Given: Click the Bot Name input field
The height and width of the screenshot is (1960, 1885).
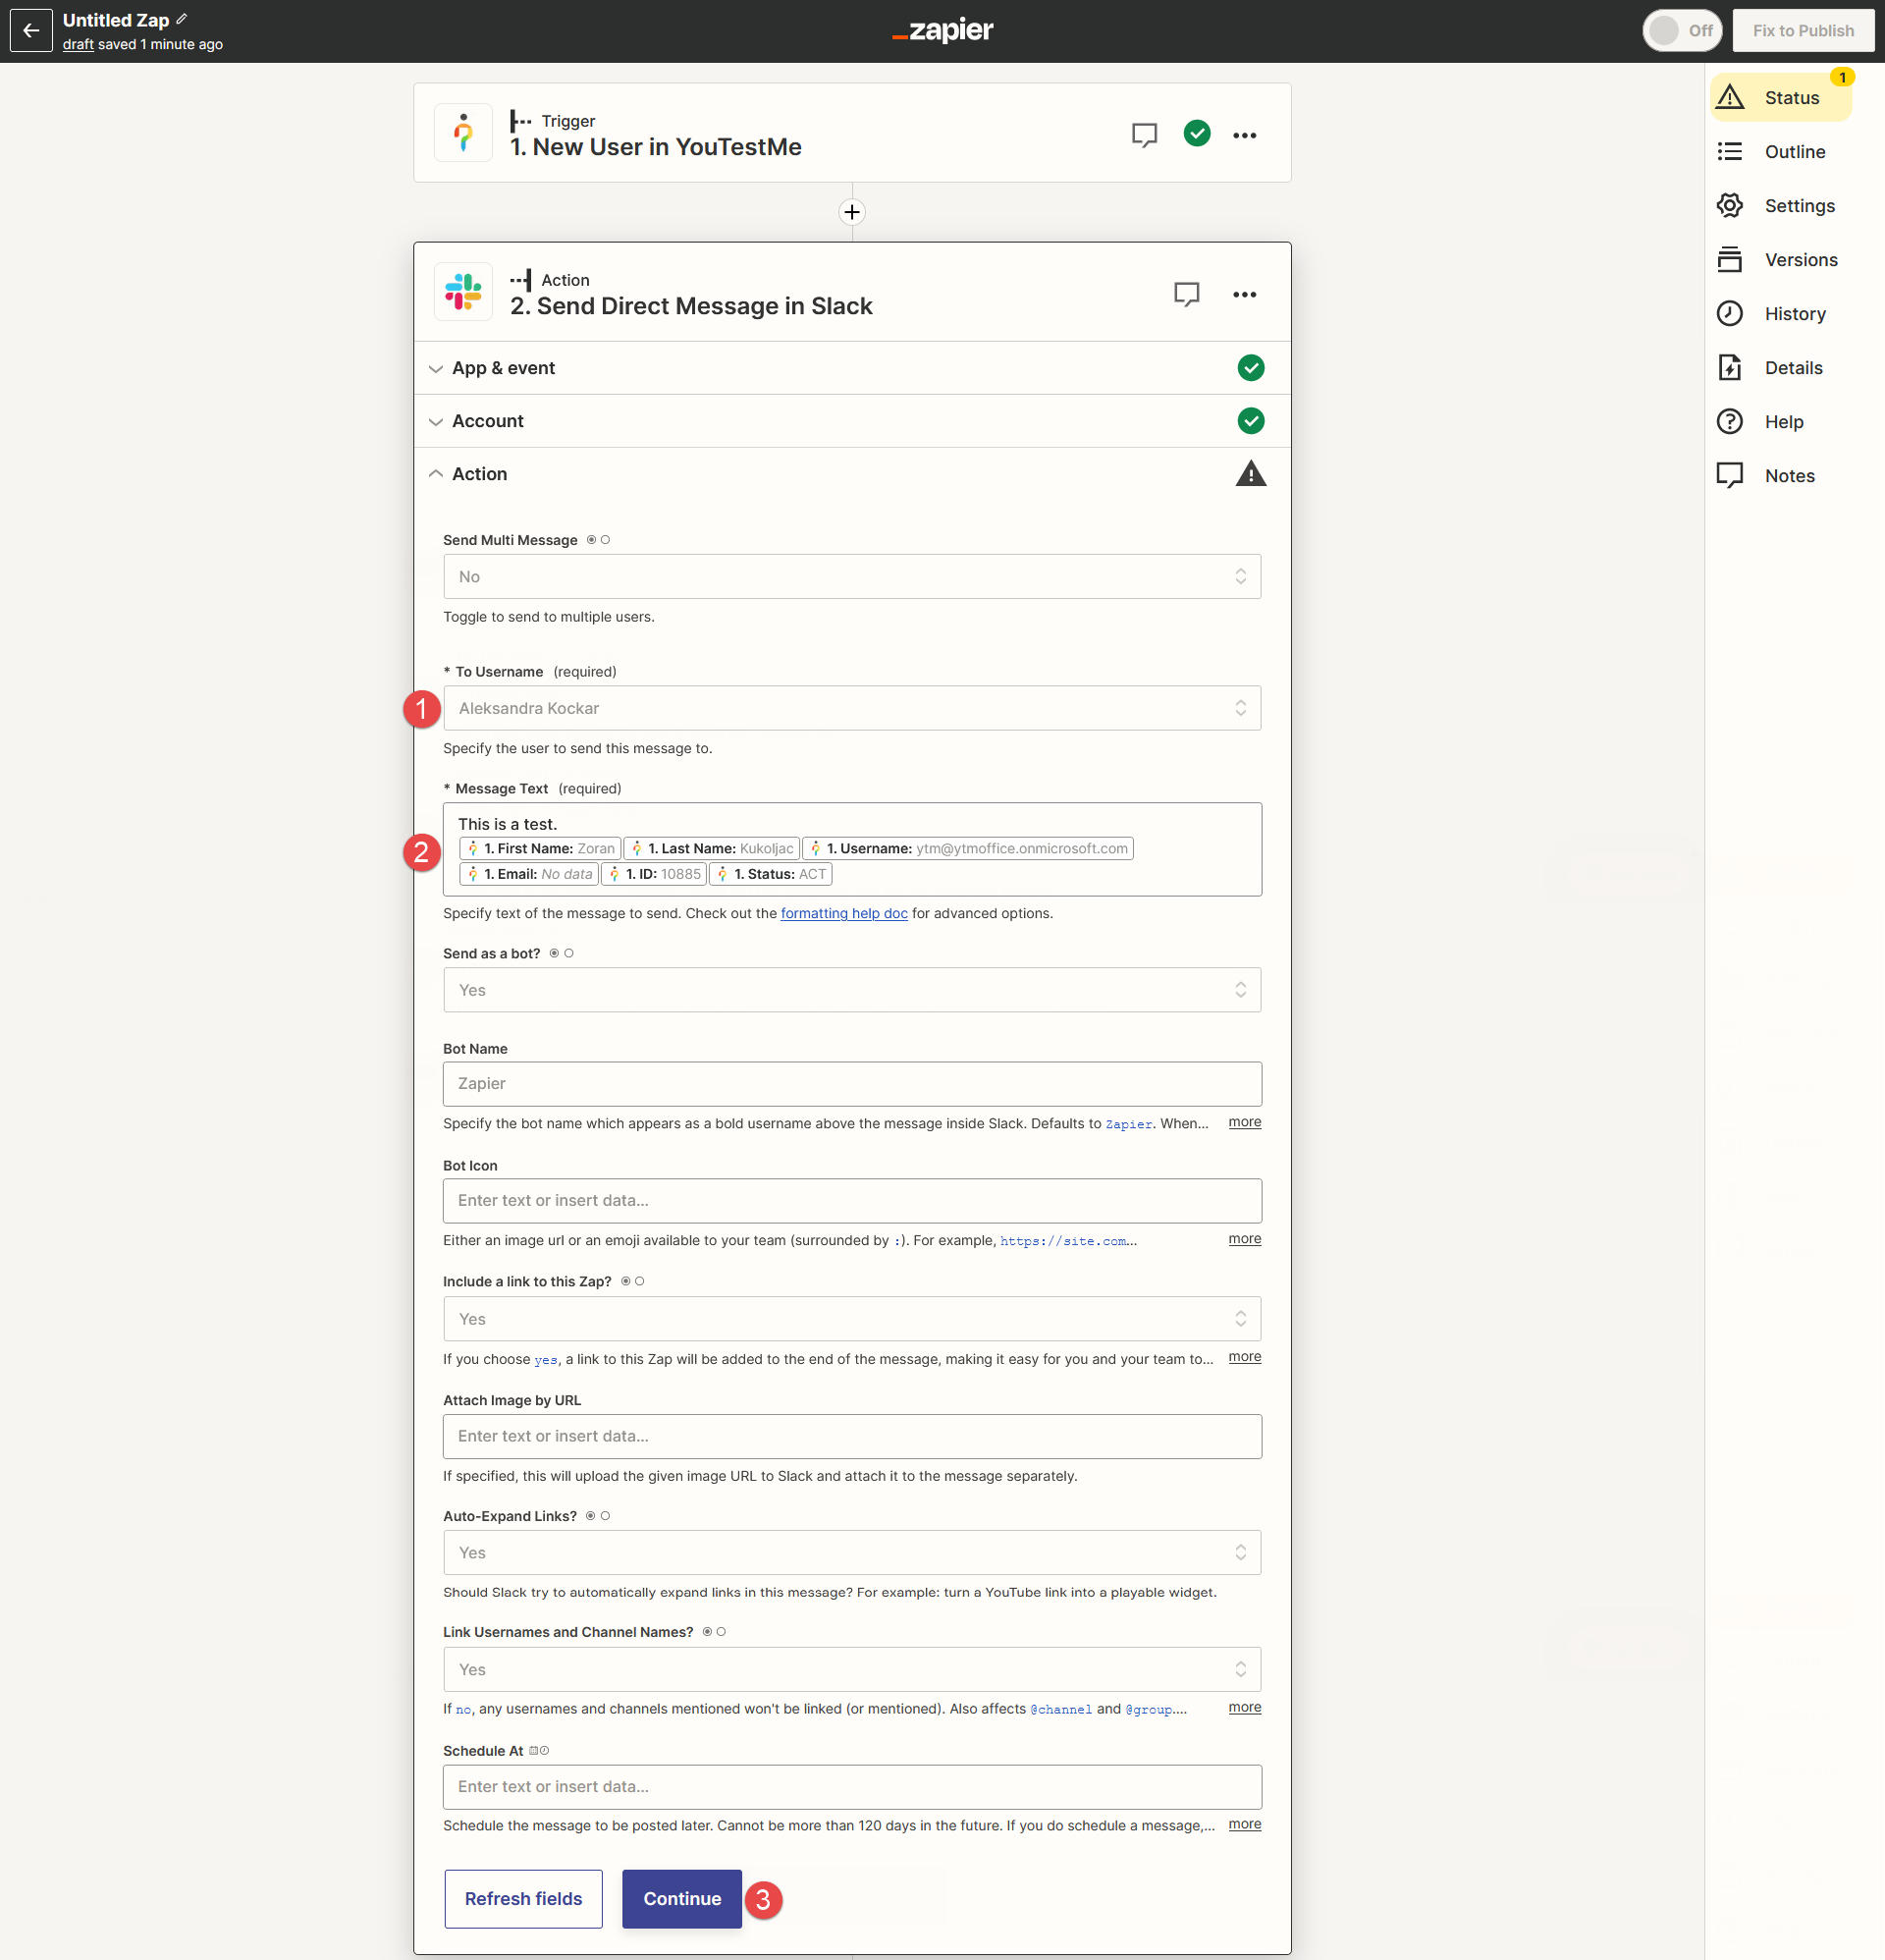Looking at the screenshot, I should click(x=852, y=1084).
